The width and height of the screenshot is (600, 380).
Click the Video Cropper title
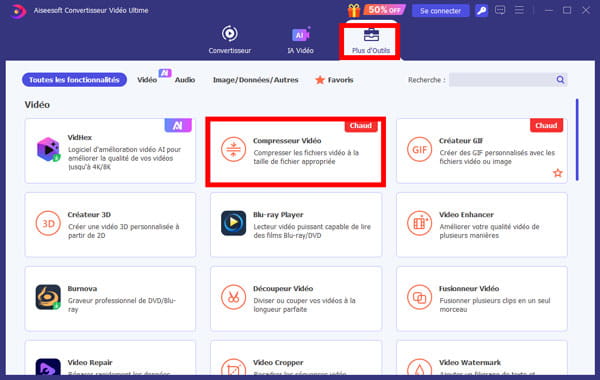point(278,362)
